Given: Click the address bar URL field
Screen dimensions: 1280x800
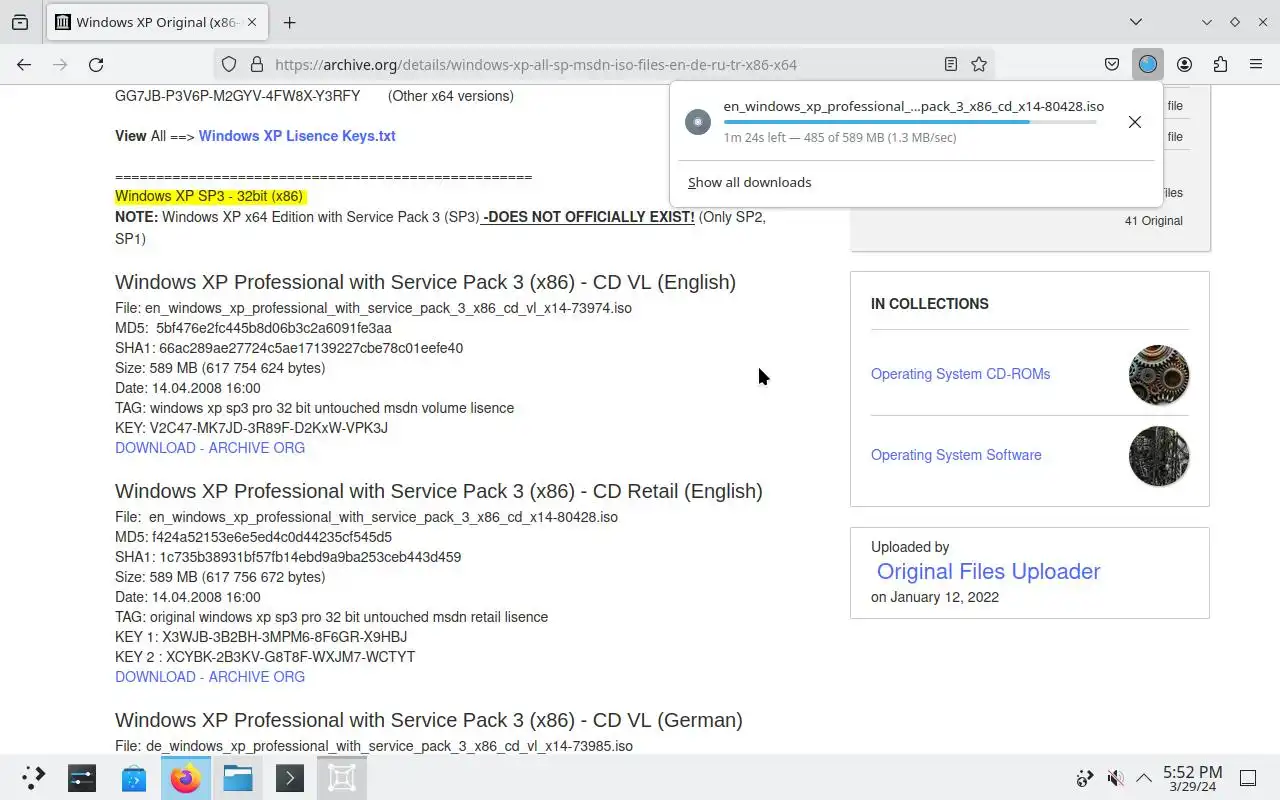Looking at the screenshot, I should (605, 64).
